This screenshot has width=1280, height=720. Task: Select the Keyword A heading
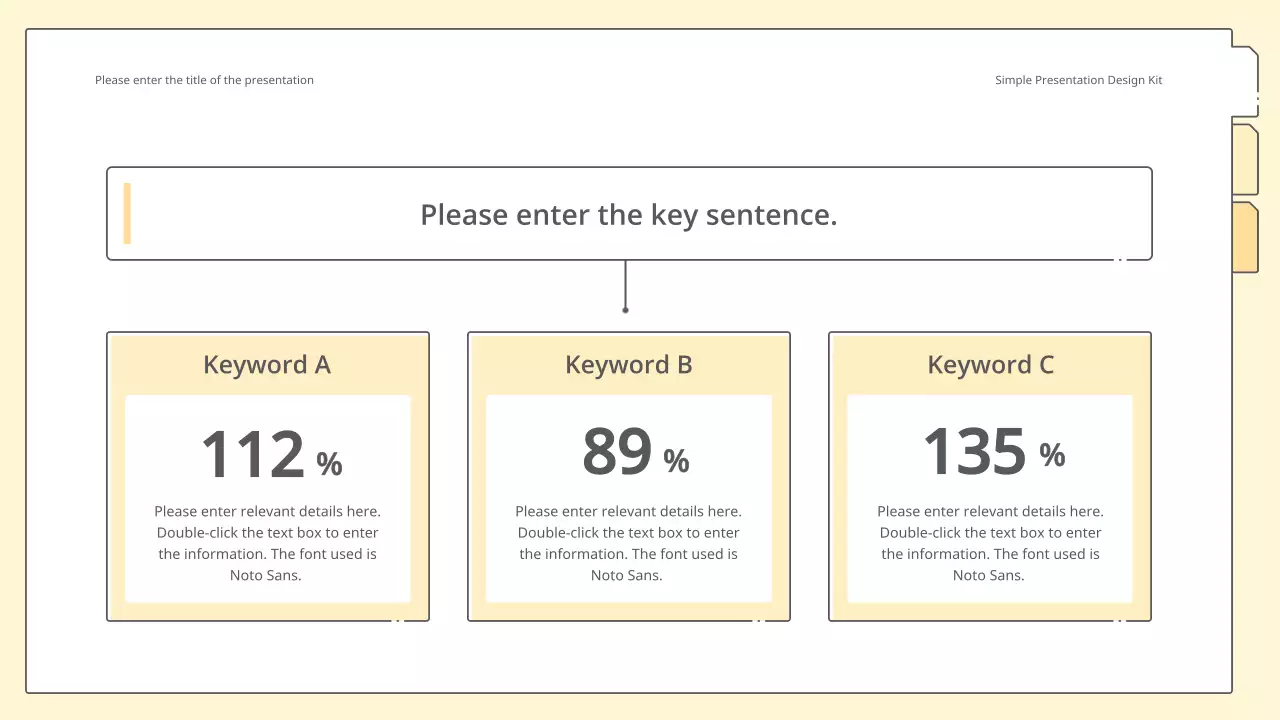click(267, 365)
